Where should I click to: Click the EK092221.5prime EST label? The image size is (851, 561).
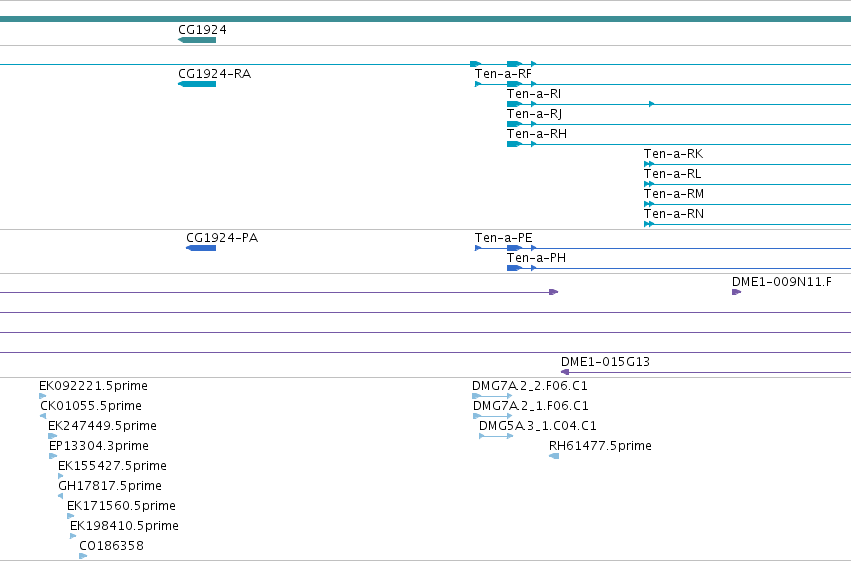point(93,386)
